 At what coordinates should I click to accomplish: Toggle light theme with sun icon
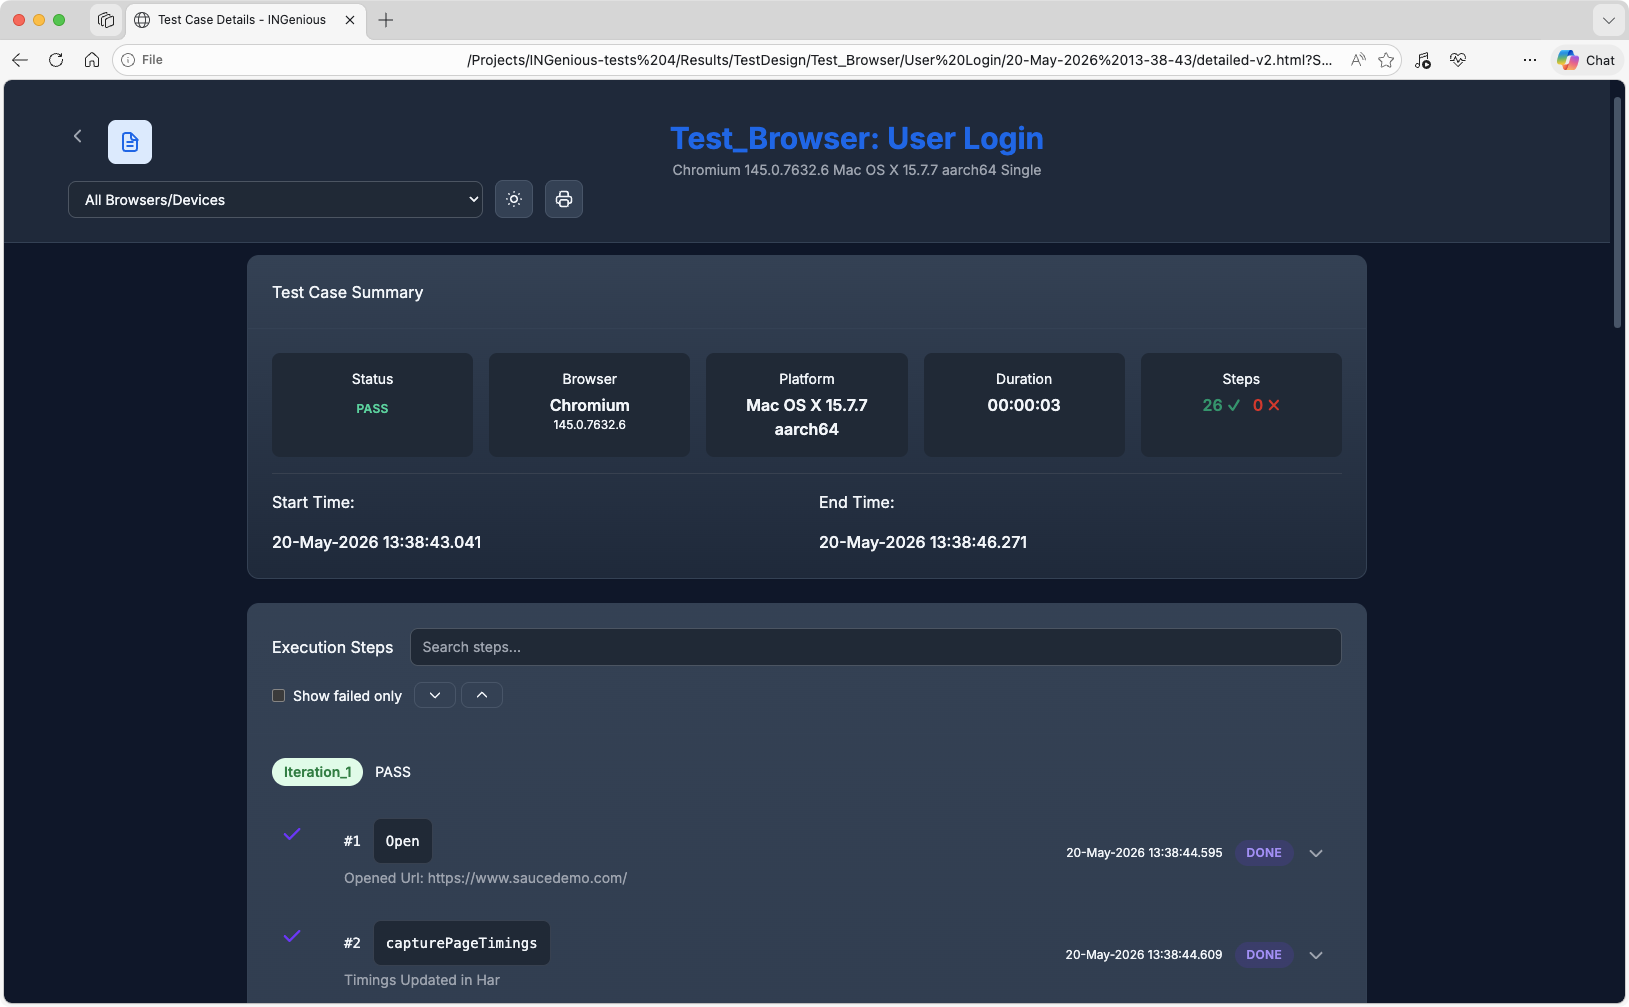[514, 199]
